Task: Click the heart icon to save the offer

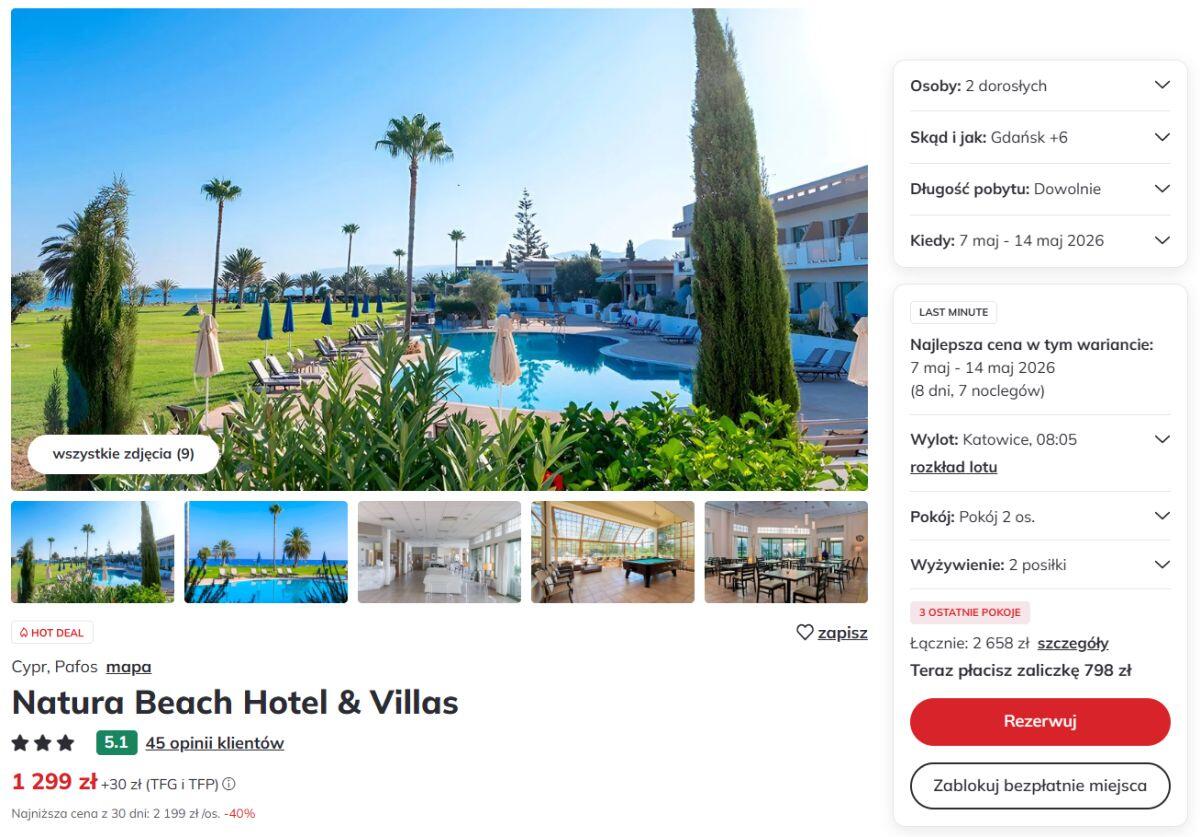Action: click(805, 632)
